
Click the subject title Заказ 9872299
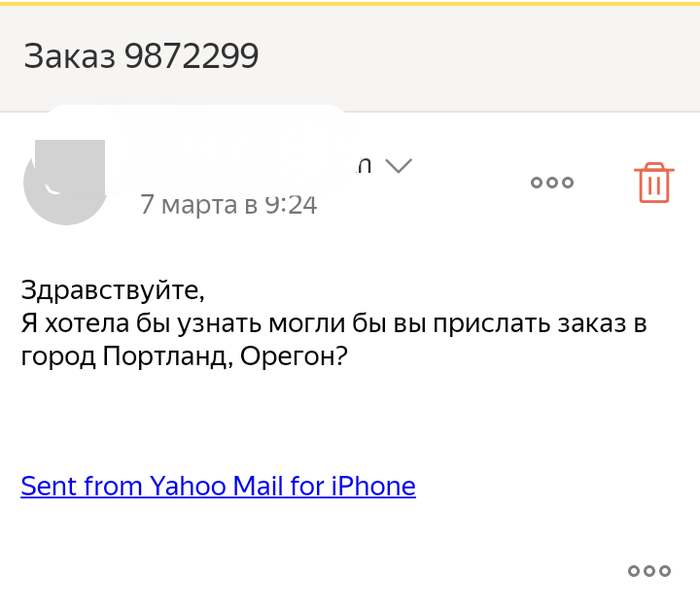pos(141,56)
